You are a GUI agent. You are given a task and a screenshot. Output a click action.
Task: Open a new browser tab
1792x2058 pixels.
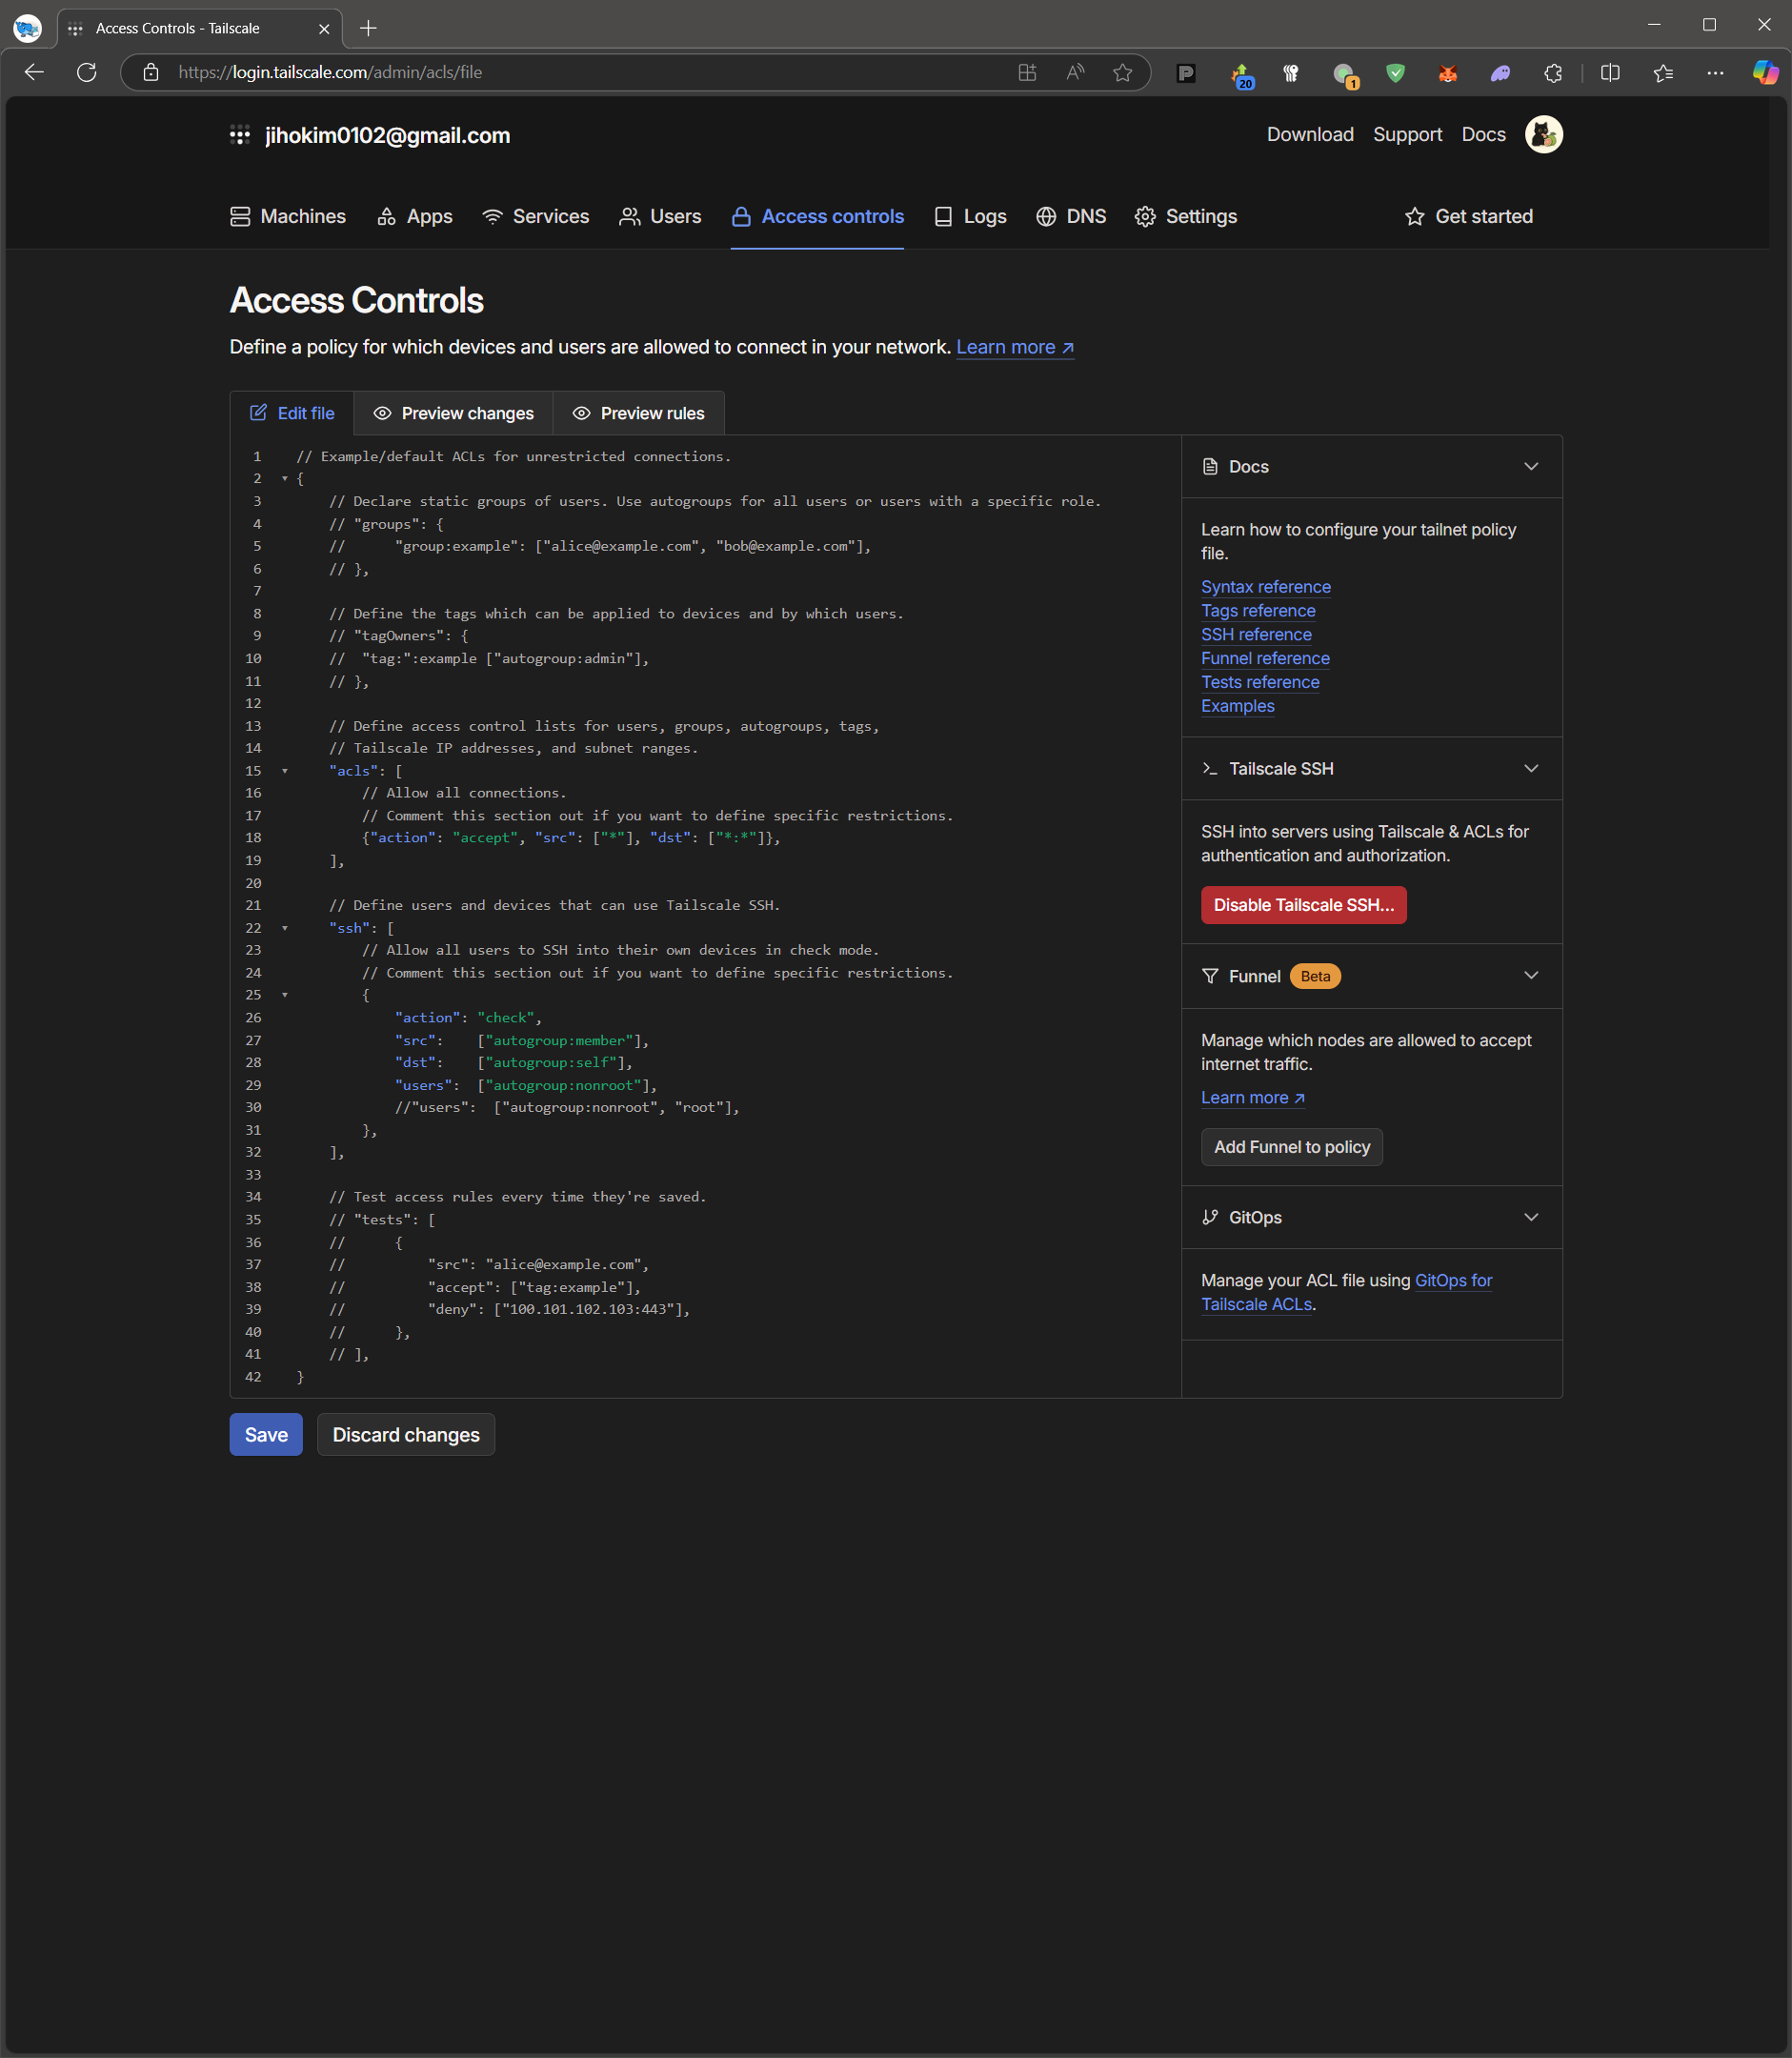(368, 28)
